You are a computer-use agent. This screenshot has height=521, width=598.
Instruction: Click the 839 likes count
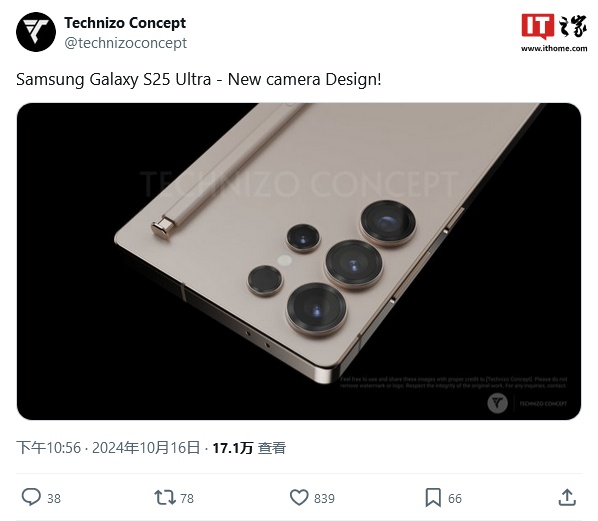tap(324, 498)
